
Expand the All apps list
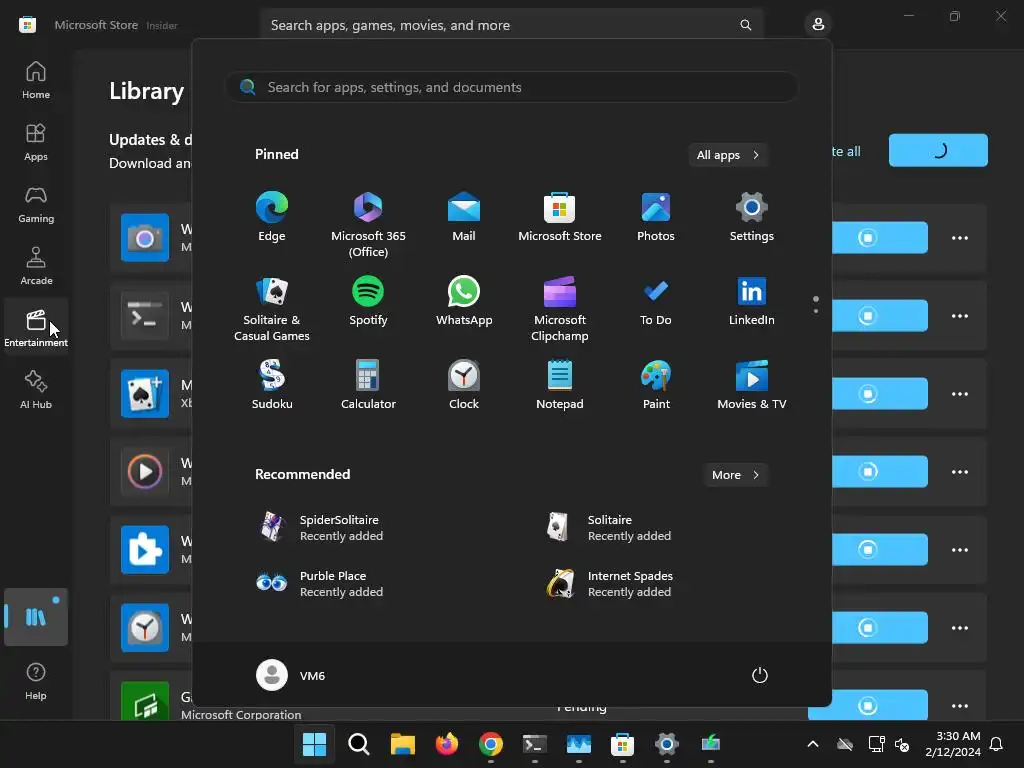pos(728,155)
